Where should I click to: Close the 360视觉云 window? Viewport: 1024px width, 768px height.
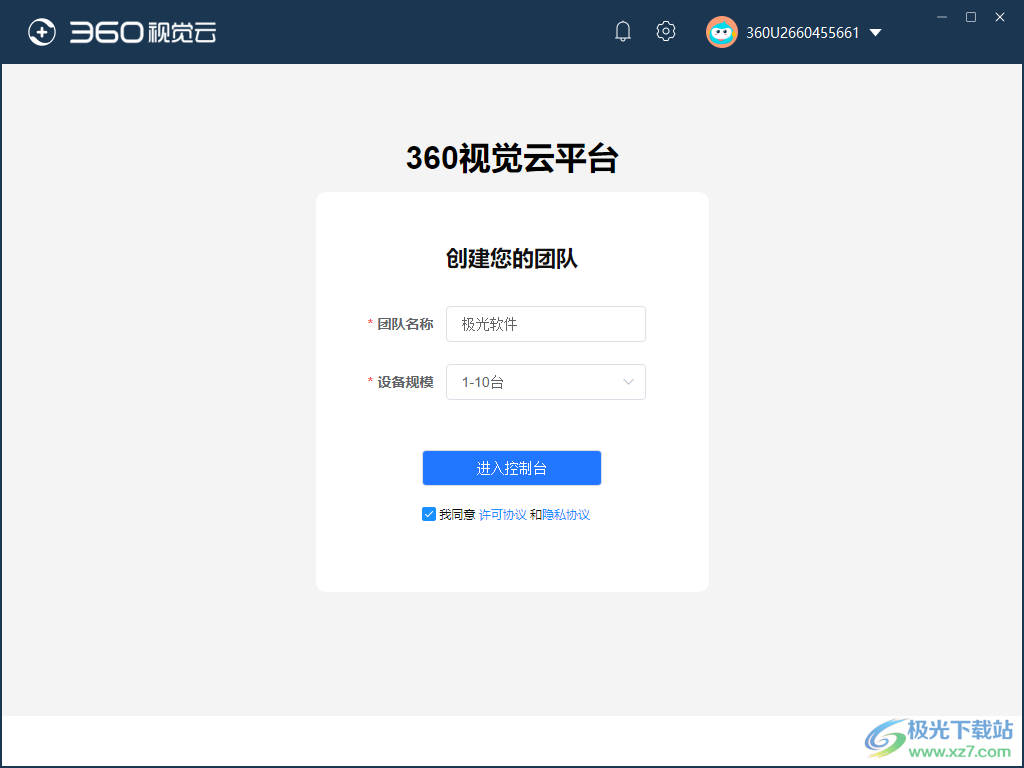point(1000,17)
